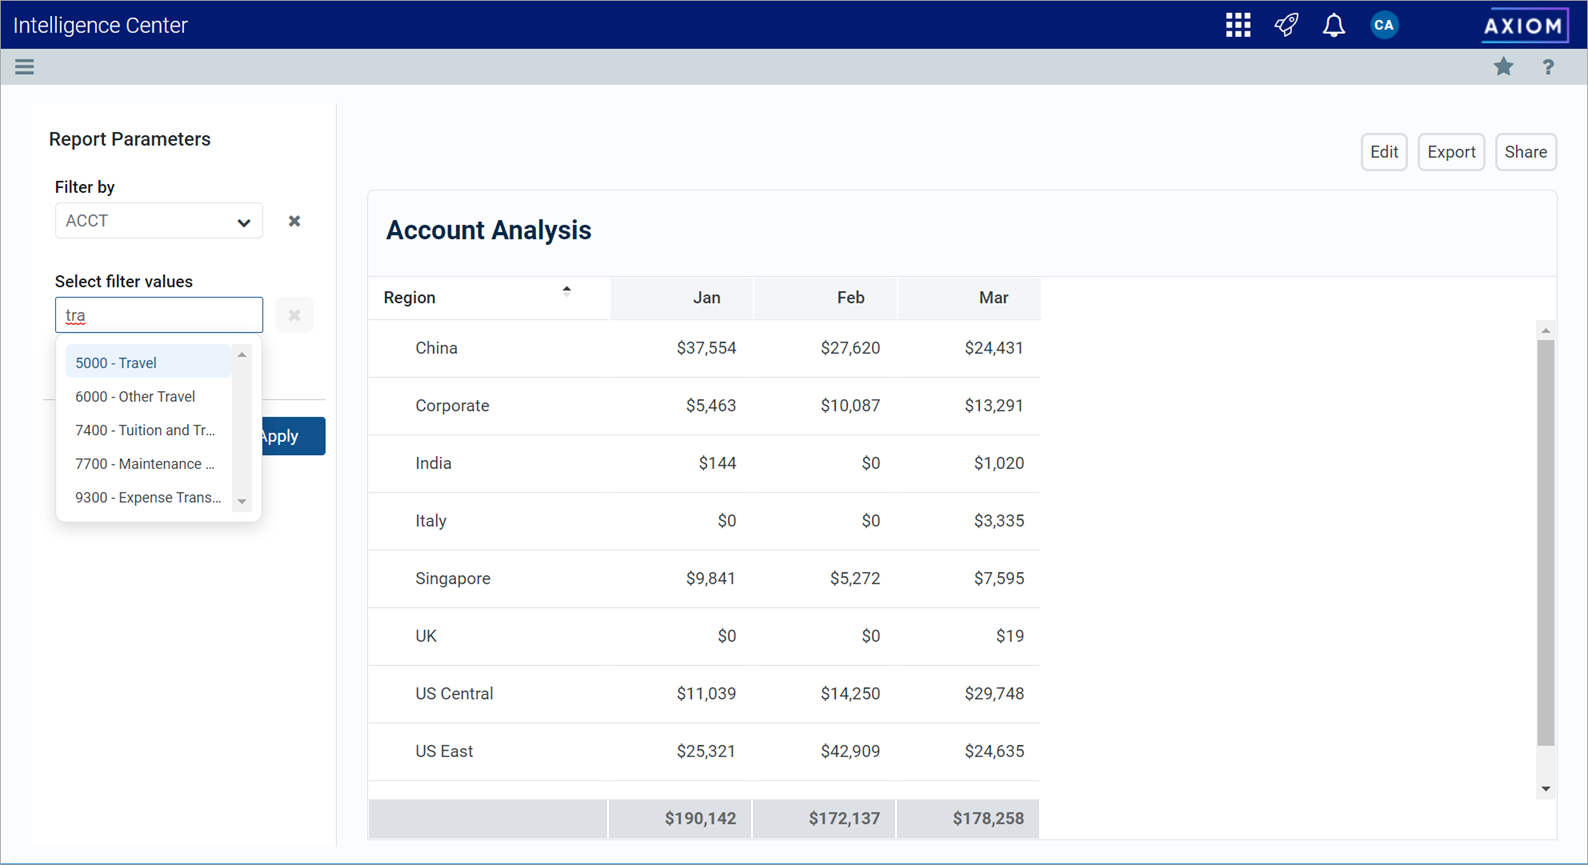
Task: Select 6000 - Other Travel option
Action: tap(148, 397)
